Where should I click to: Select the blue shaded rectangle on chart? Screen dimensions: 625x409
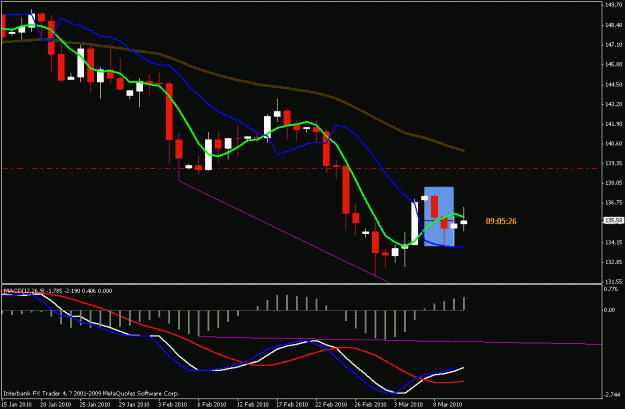click(439, 216)
